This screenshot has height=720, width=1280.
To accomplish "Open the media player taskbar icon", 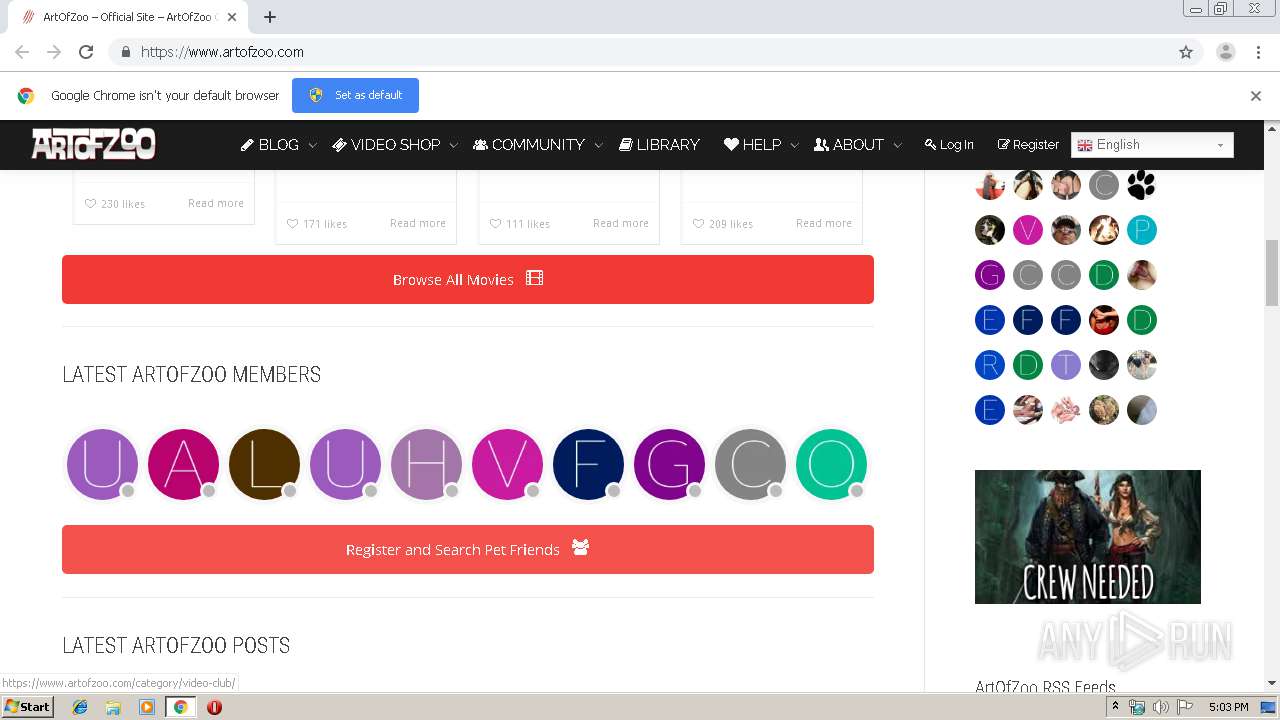I will tap(147, 707).
